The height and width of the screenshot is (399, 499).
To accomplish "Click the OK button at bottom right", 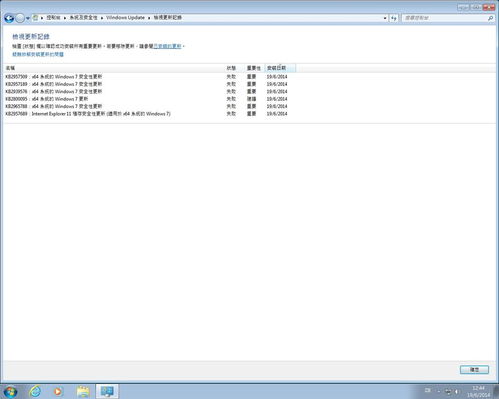I will pos(474,370).
